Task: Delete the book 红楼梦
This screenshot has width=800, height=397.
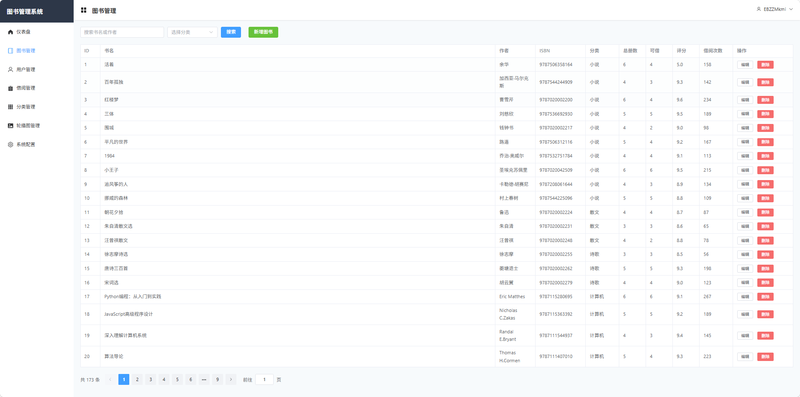Action: pyautogui.click(x=765, y=100)
